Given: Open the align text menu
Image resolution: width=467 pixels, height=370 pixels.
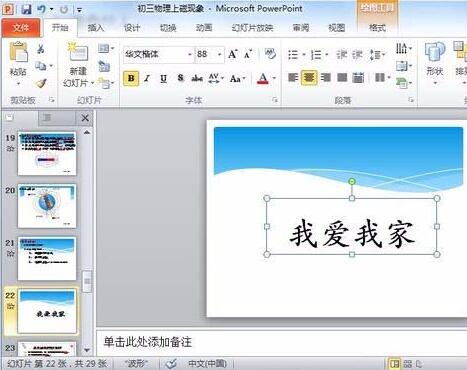Looking at the screenshot, I should pyautogui.click(x=404, y=66).
